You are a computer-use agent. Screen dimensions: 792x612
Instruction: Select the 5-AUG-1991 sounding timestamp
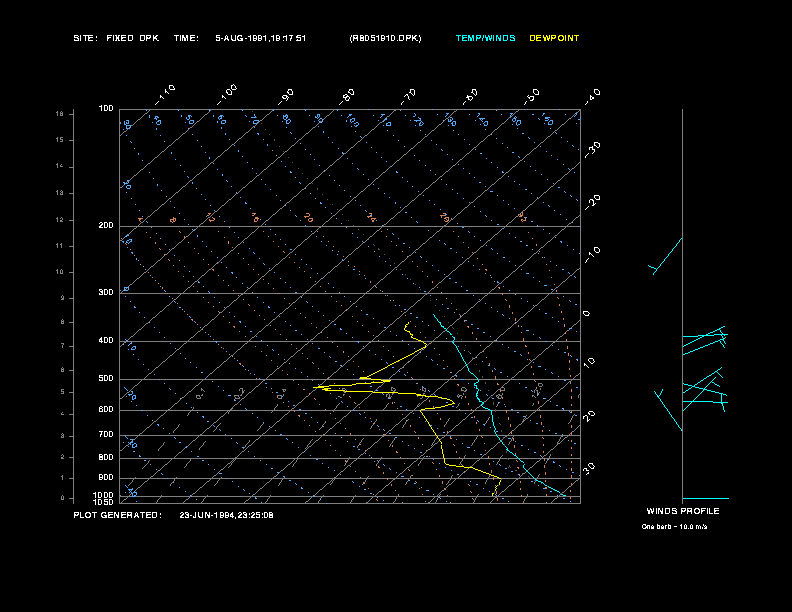tap(261, 38)
